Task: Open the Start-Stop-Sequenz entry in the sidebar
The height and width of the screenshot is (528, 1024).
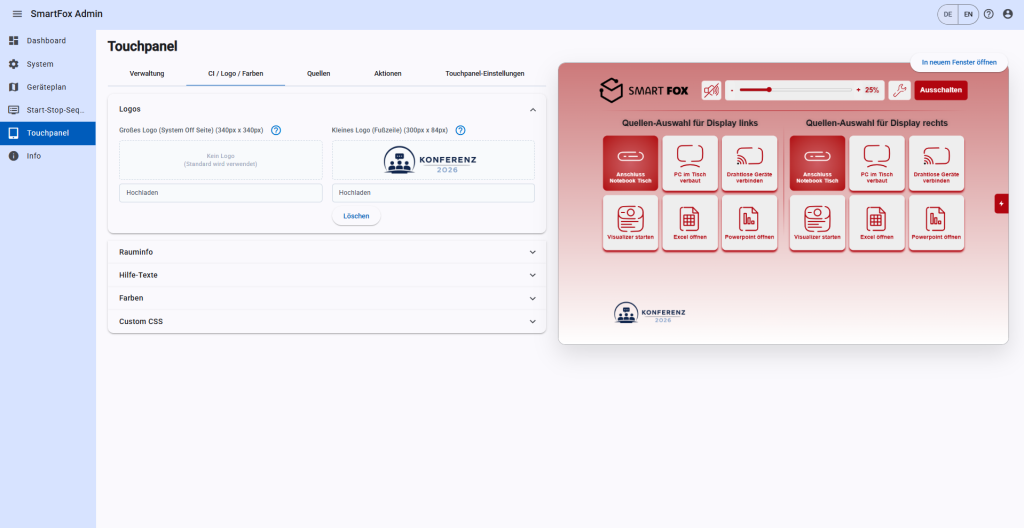Action: [x=48, y=110]
